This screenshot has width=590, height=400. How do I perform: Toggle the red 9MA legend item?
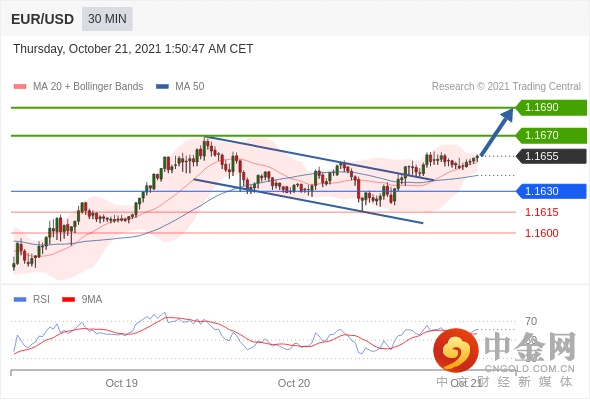click(x=82, y=300)
